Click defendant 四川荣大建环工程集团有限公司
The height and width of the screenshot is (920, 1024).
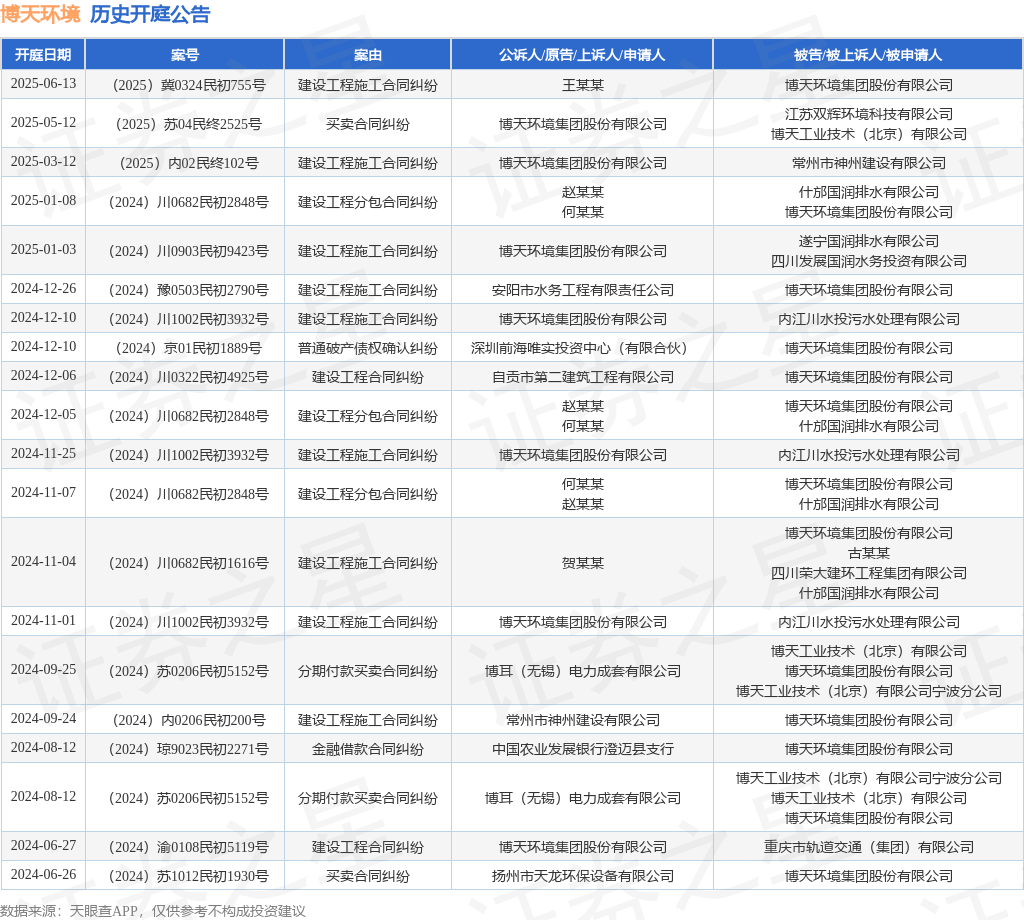869,573
